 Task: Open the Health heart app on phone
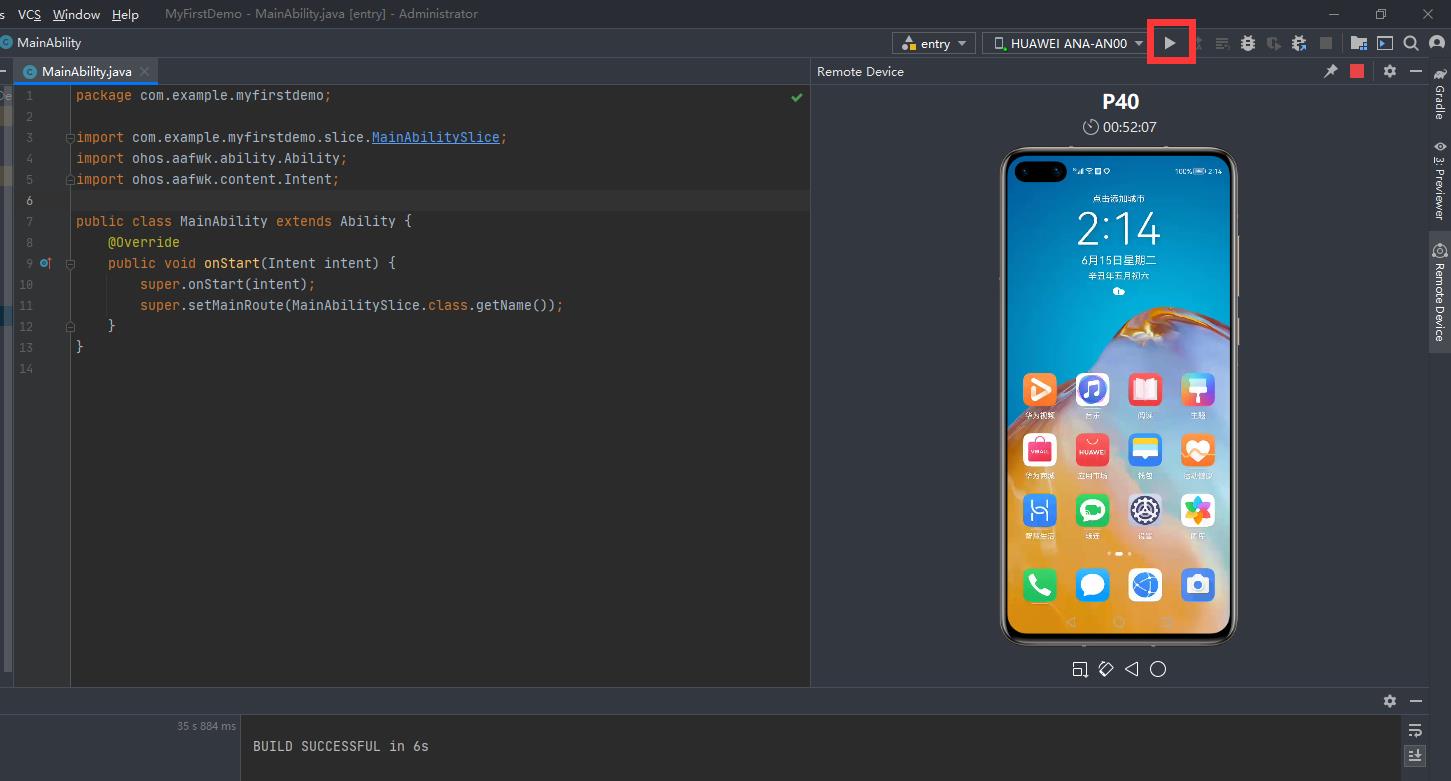pos(1198,450)
